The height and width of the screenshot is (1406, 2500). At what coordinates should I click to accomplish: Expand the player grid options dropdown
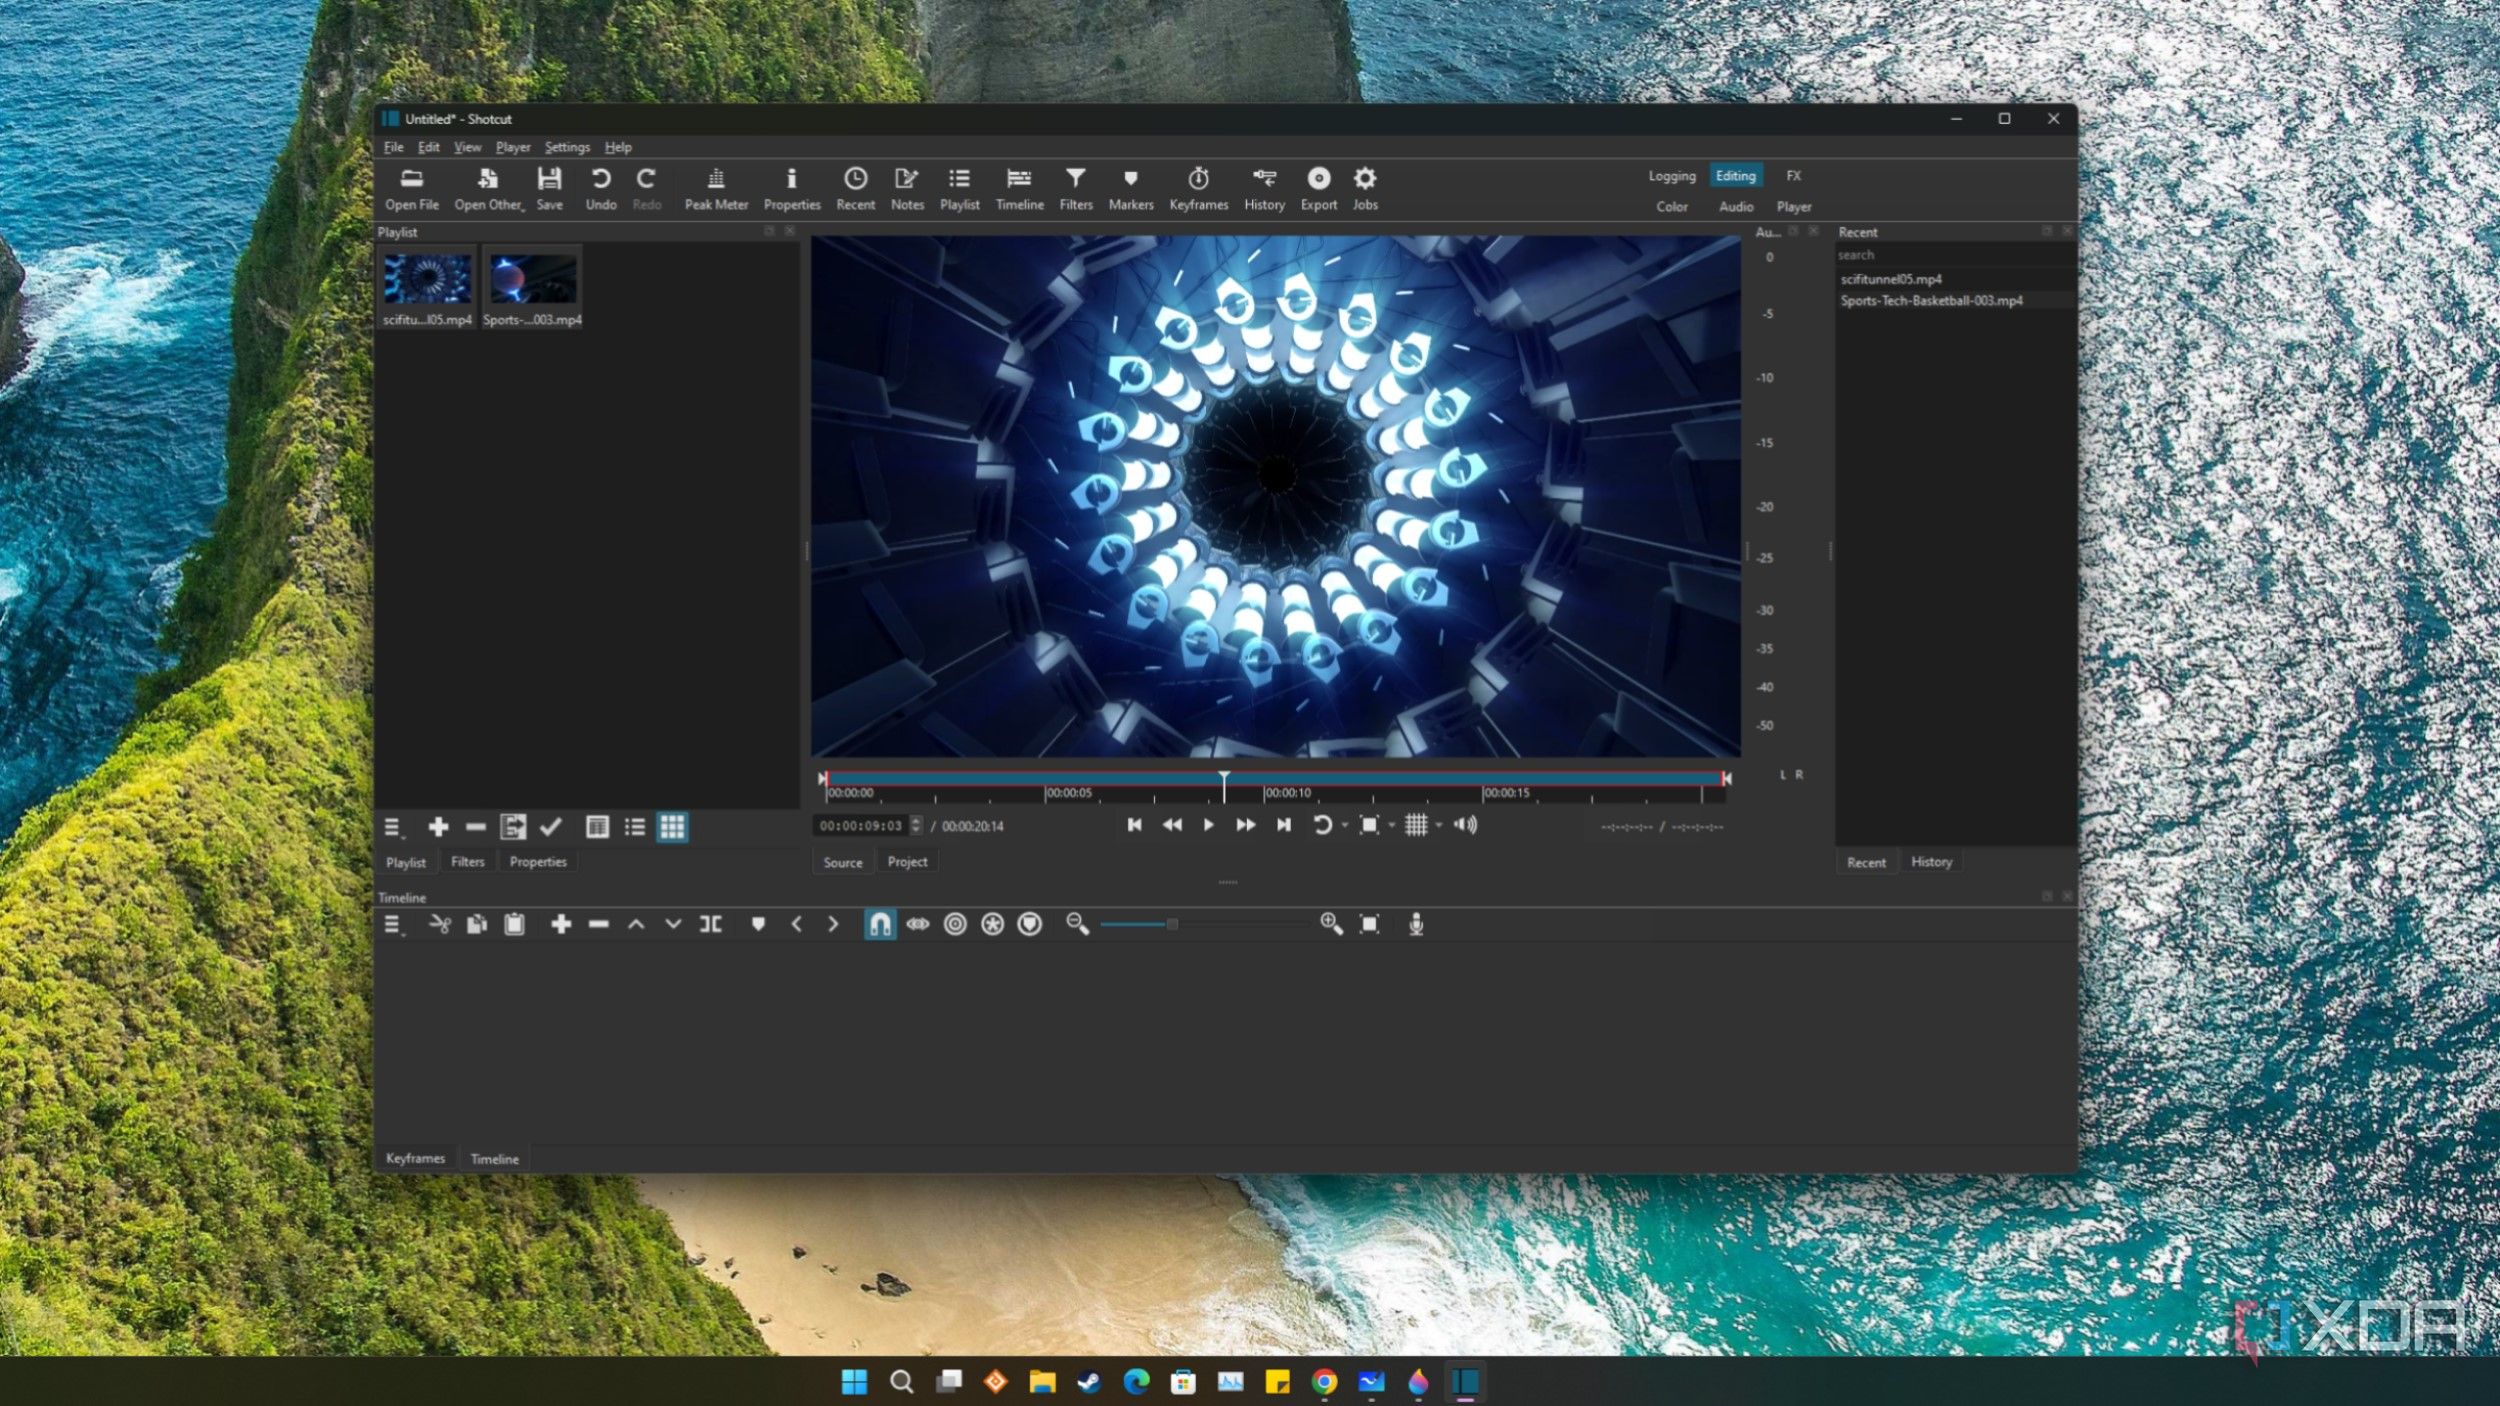tap(1439, 825)
